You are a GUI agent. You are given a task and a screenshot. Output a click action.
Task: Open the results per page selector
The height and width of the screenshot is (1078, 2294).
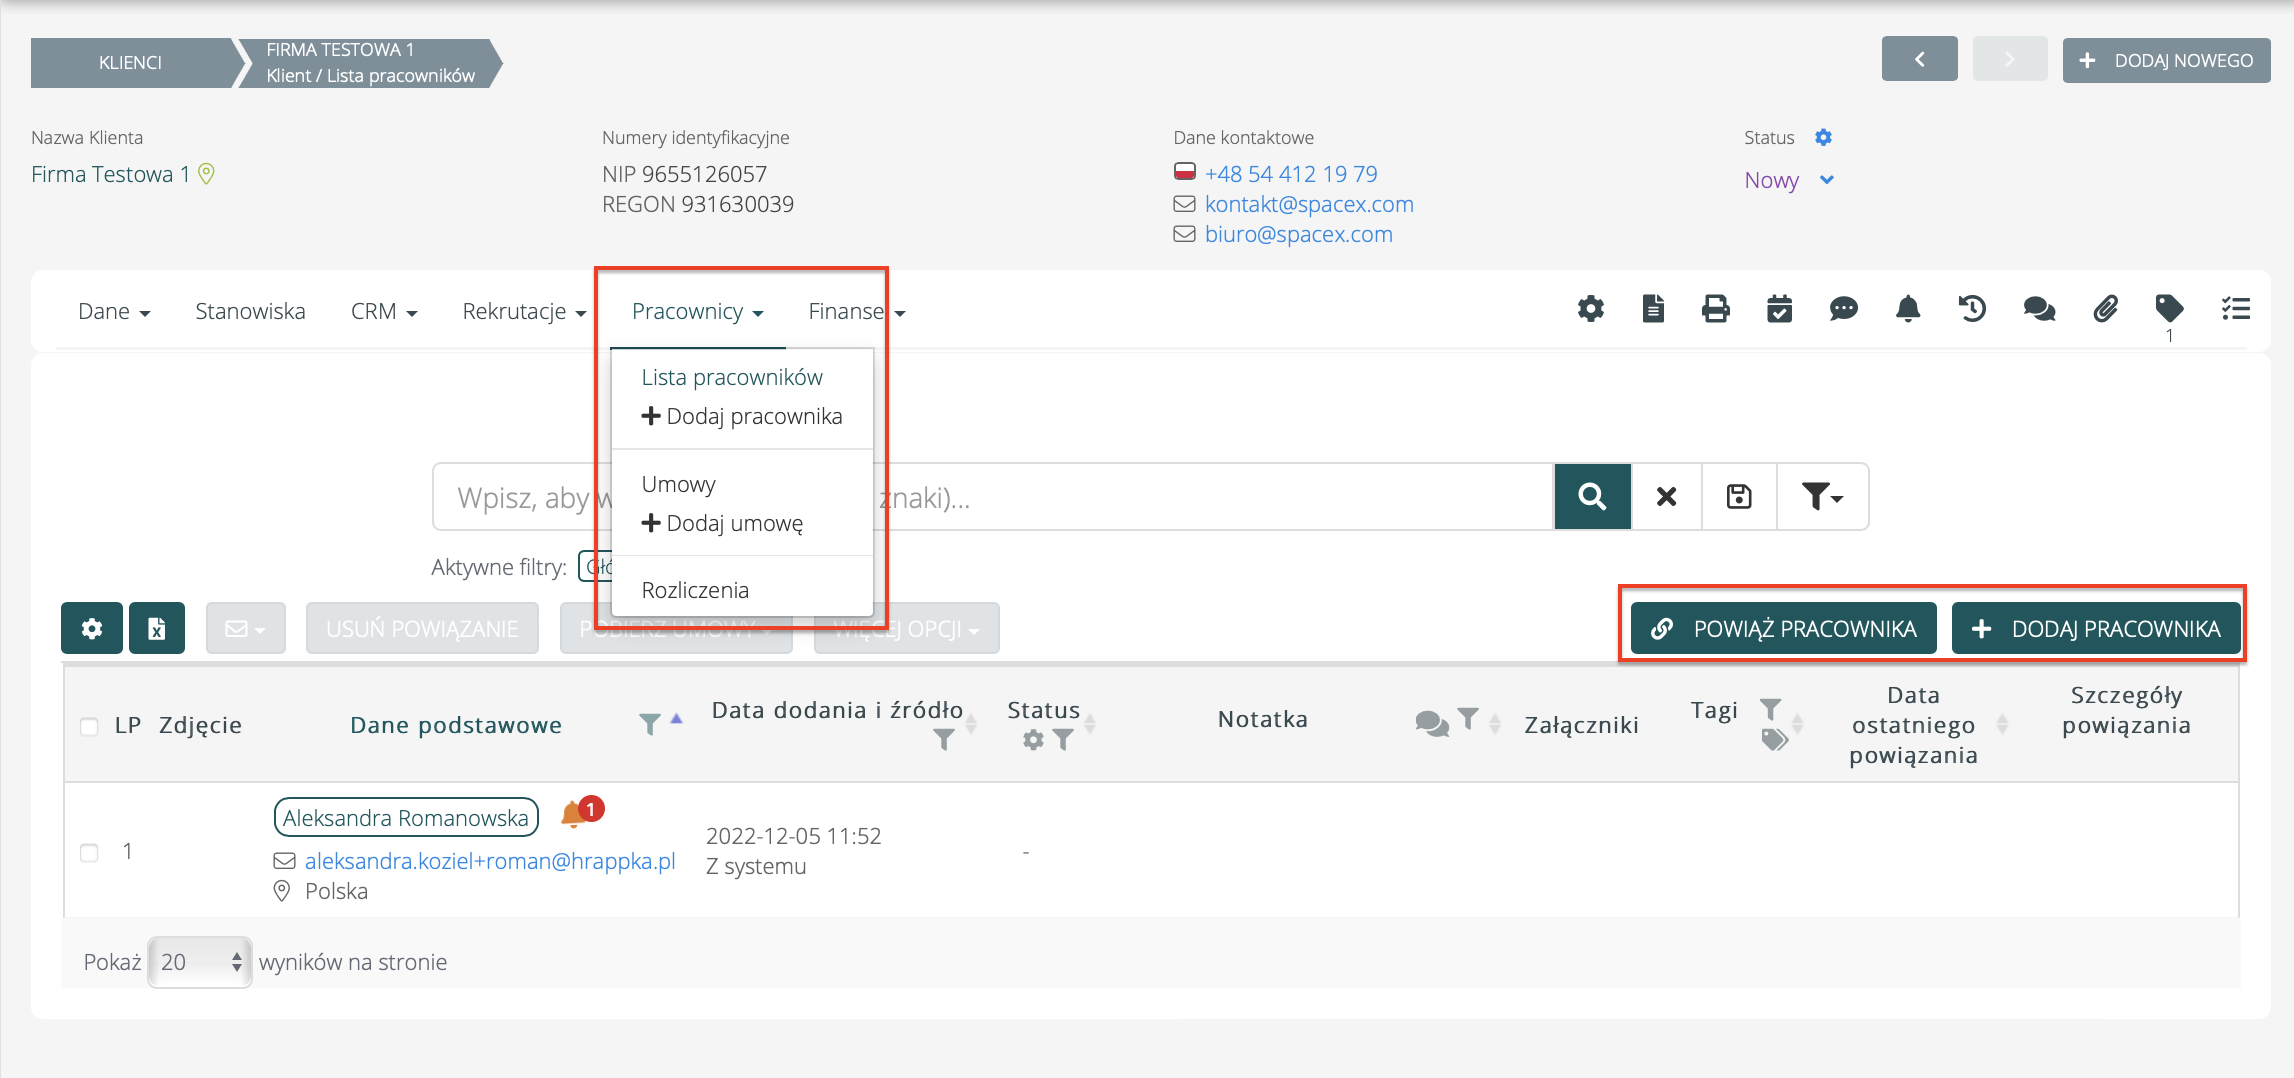coord(199,962)
